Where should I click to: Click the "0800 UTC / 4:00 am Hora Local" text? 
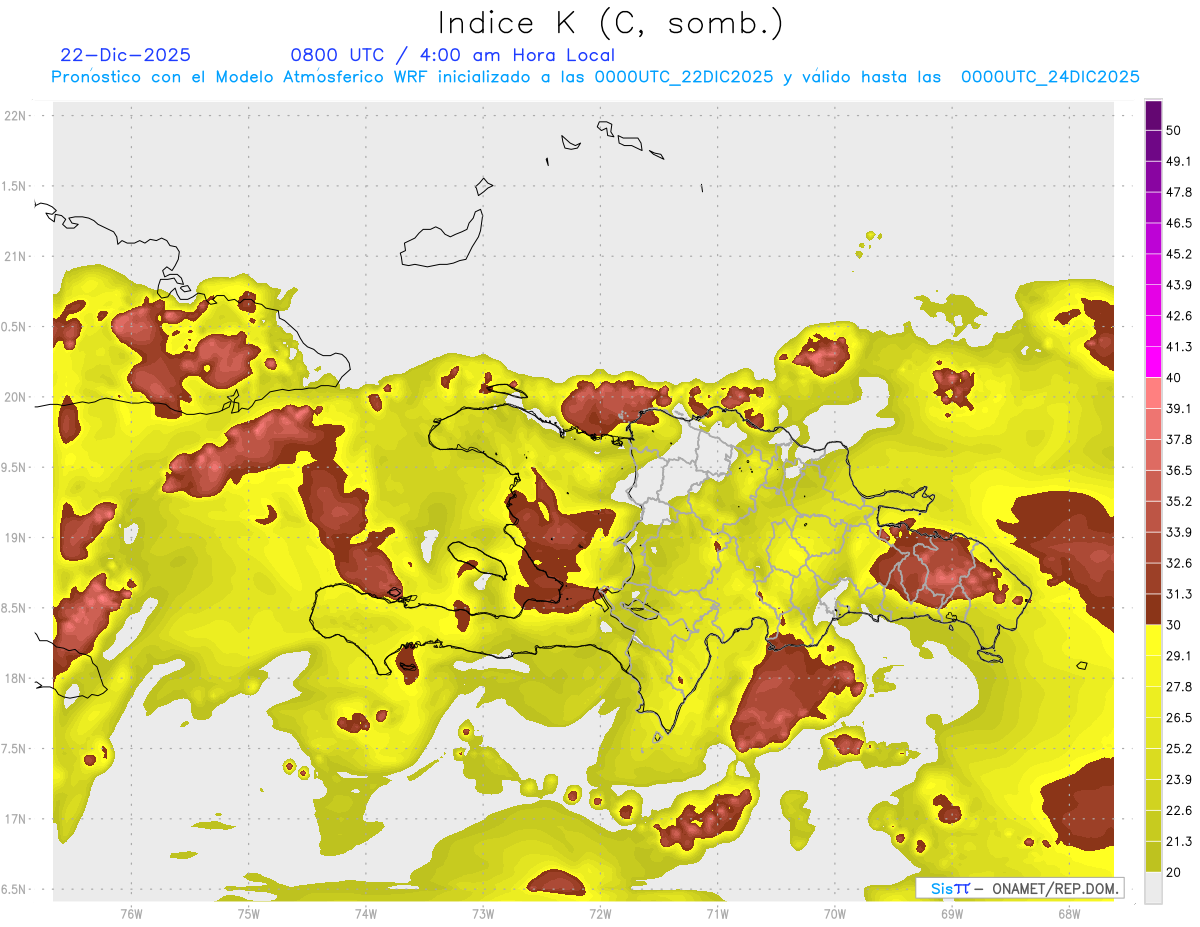click(452, 55)
